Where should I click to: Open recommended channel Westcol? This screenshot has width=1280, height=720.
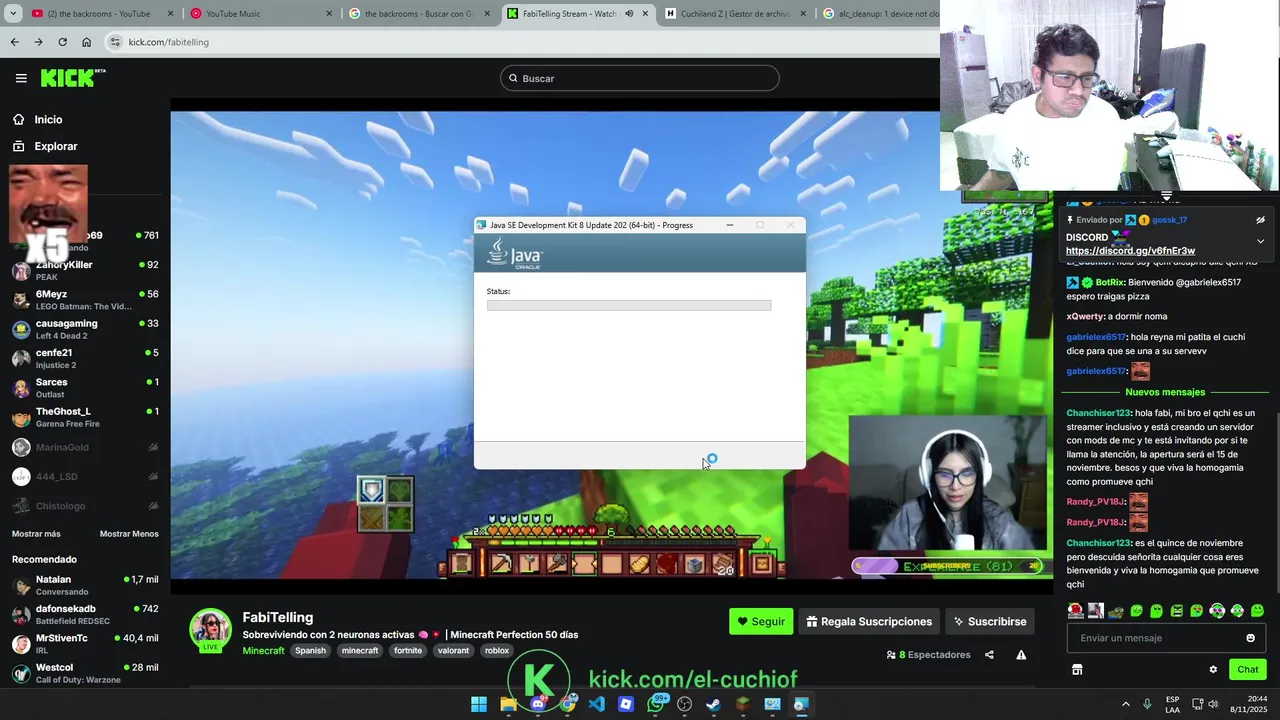click(x=85, y=673)
